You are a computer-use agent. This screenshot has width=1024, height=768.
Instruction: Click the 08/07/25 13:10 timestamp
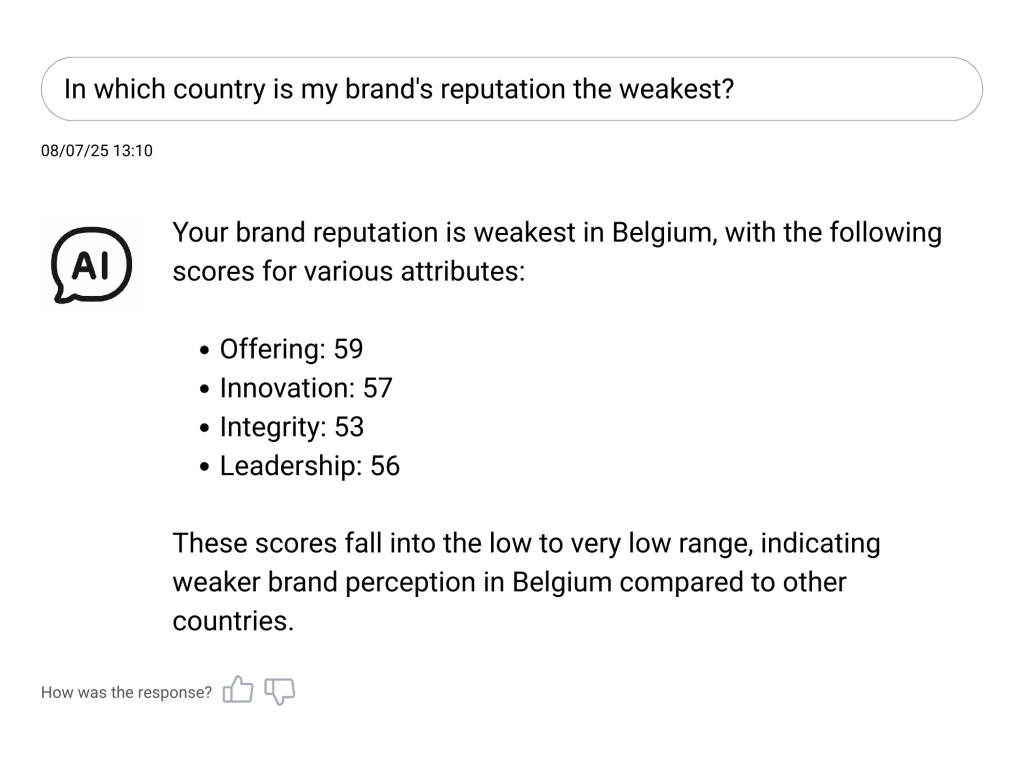[x=96, y=151]
